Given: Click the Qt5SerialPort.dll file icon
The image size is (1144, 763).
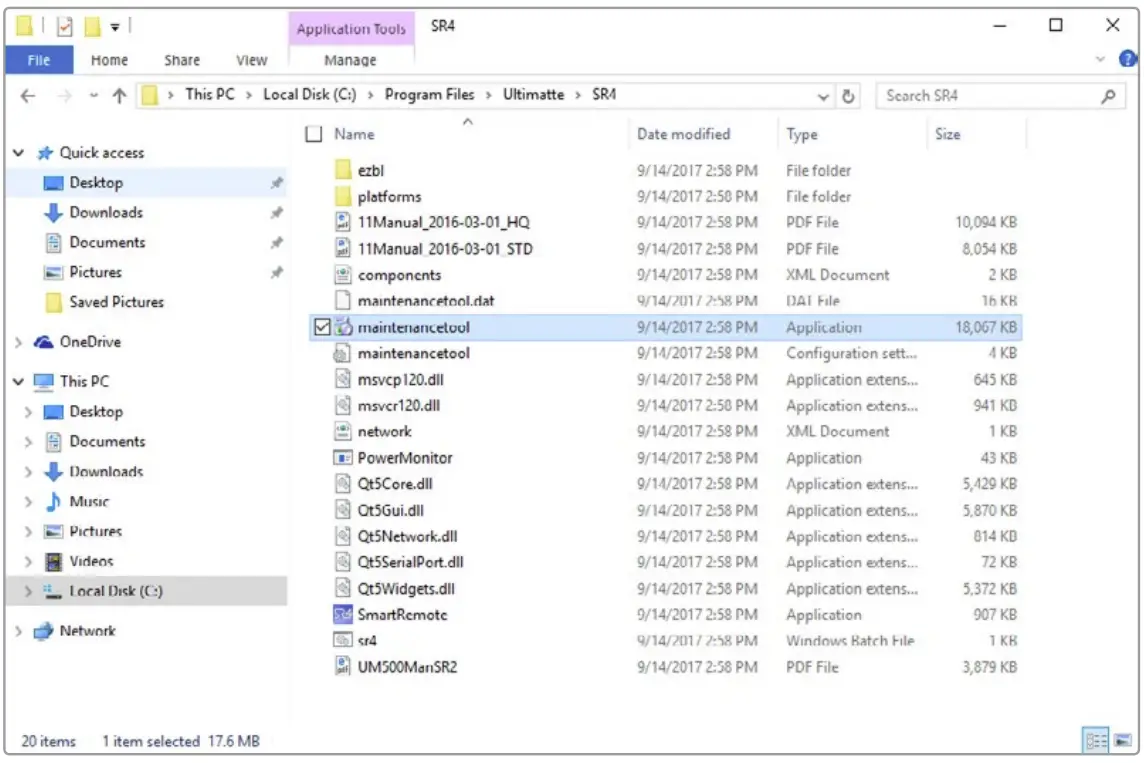Looking at the screenshot, I should tap(343, 562).
